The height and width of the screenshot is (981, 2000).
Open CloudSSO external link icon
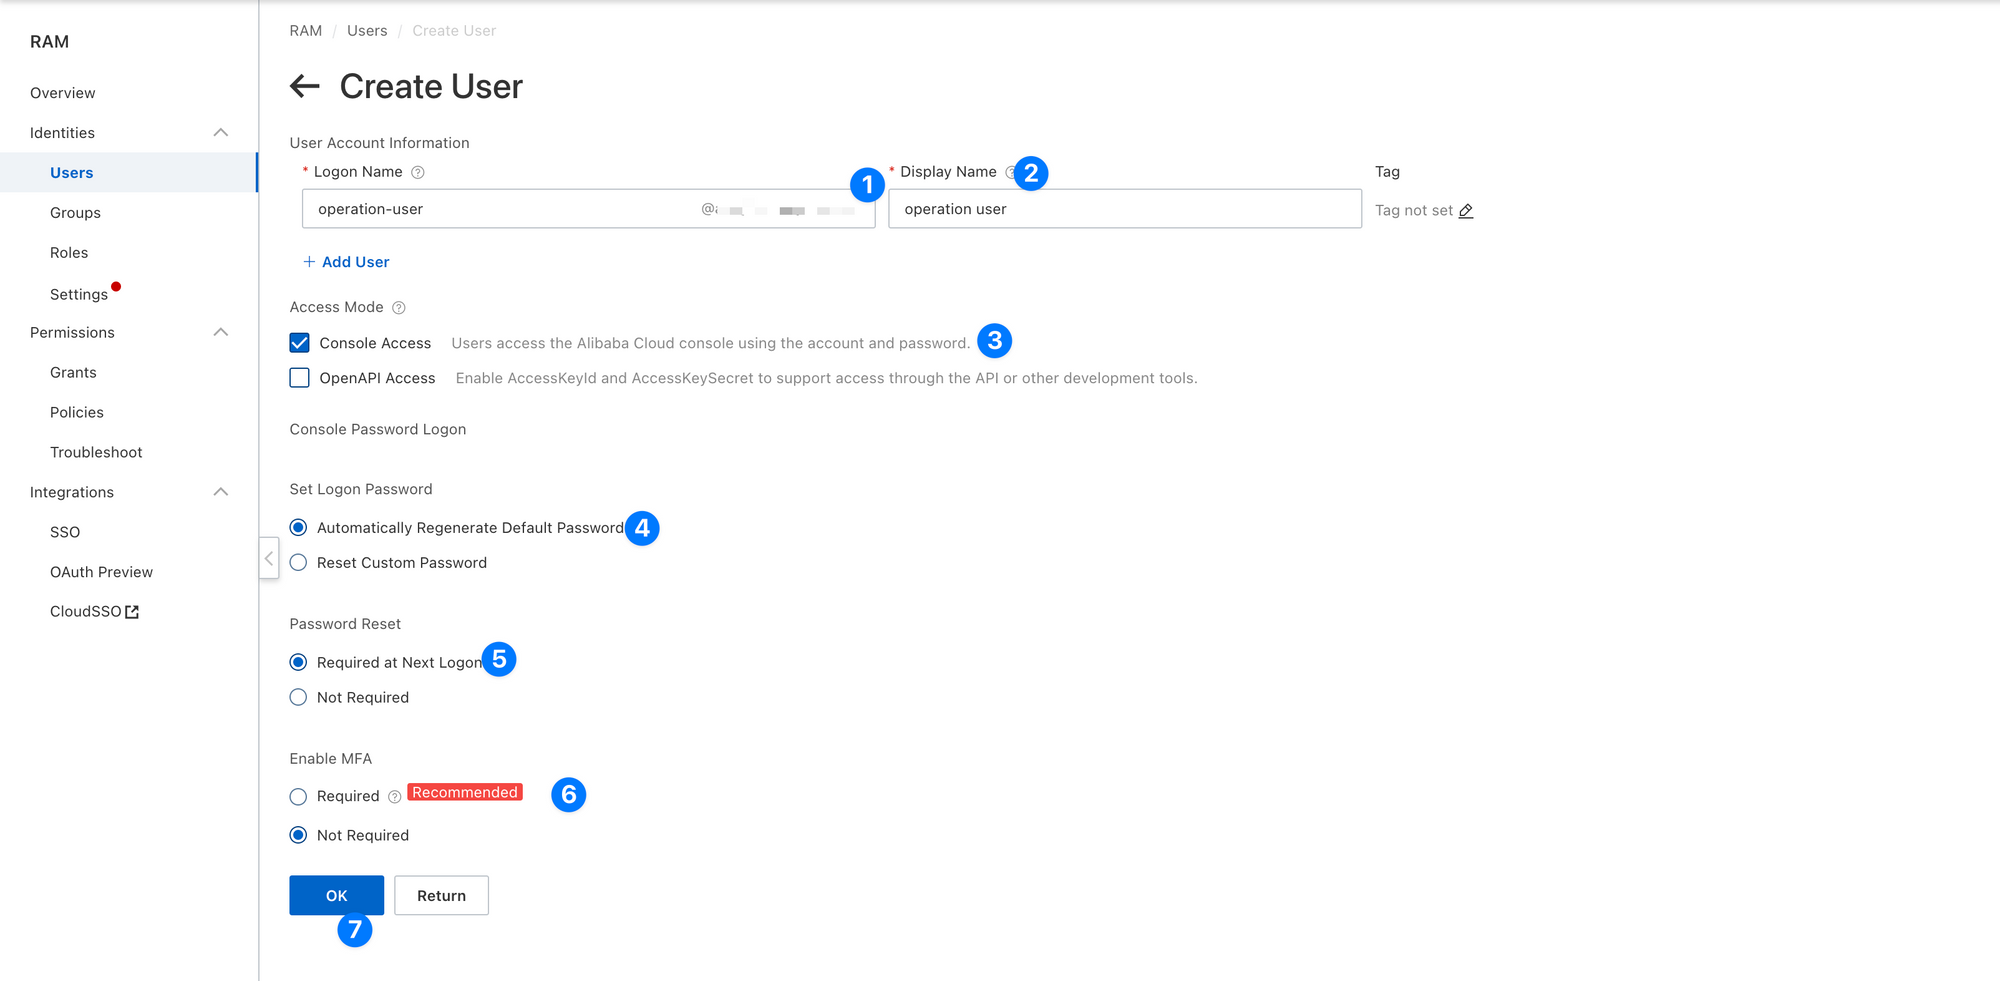[x=132, y=612]
